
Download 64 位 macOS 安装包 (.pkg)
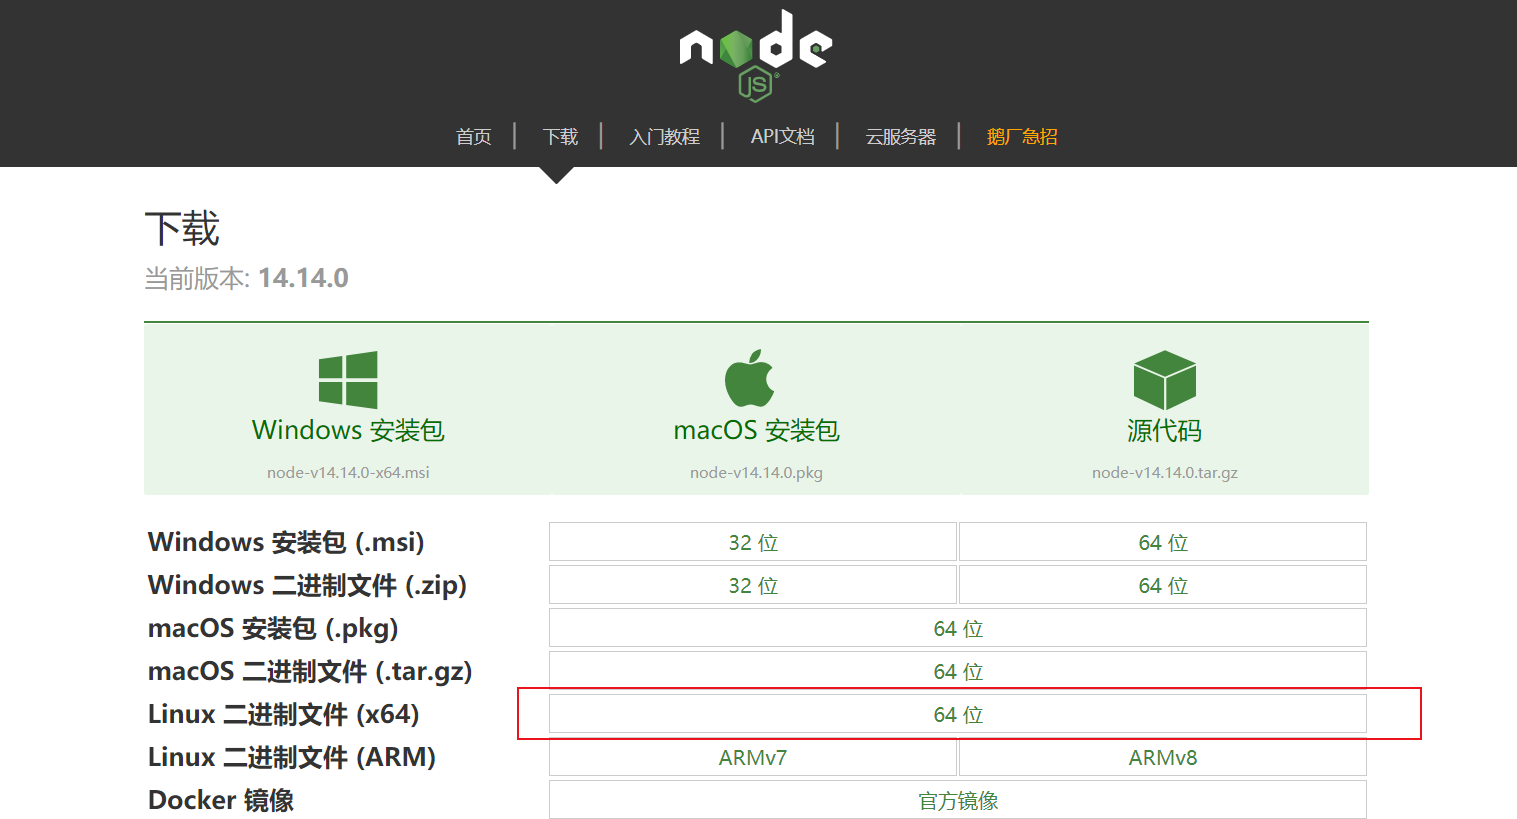coord(958,628)
